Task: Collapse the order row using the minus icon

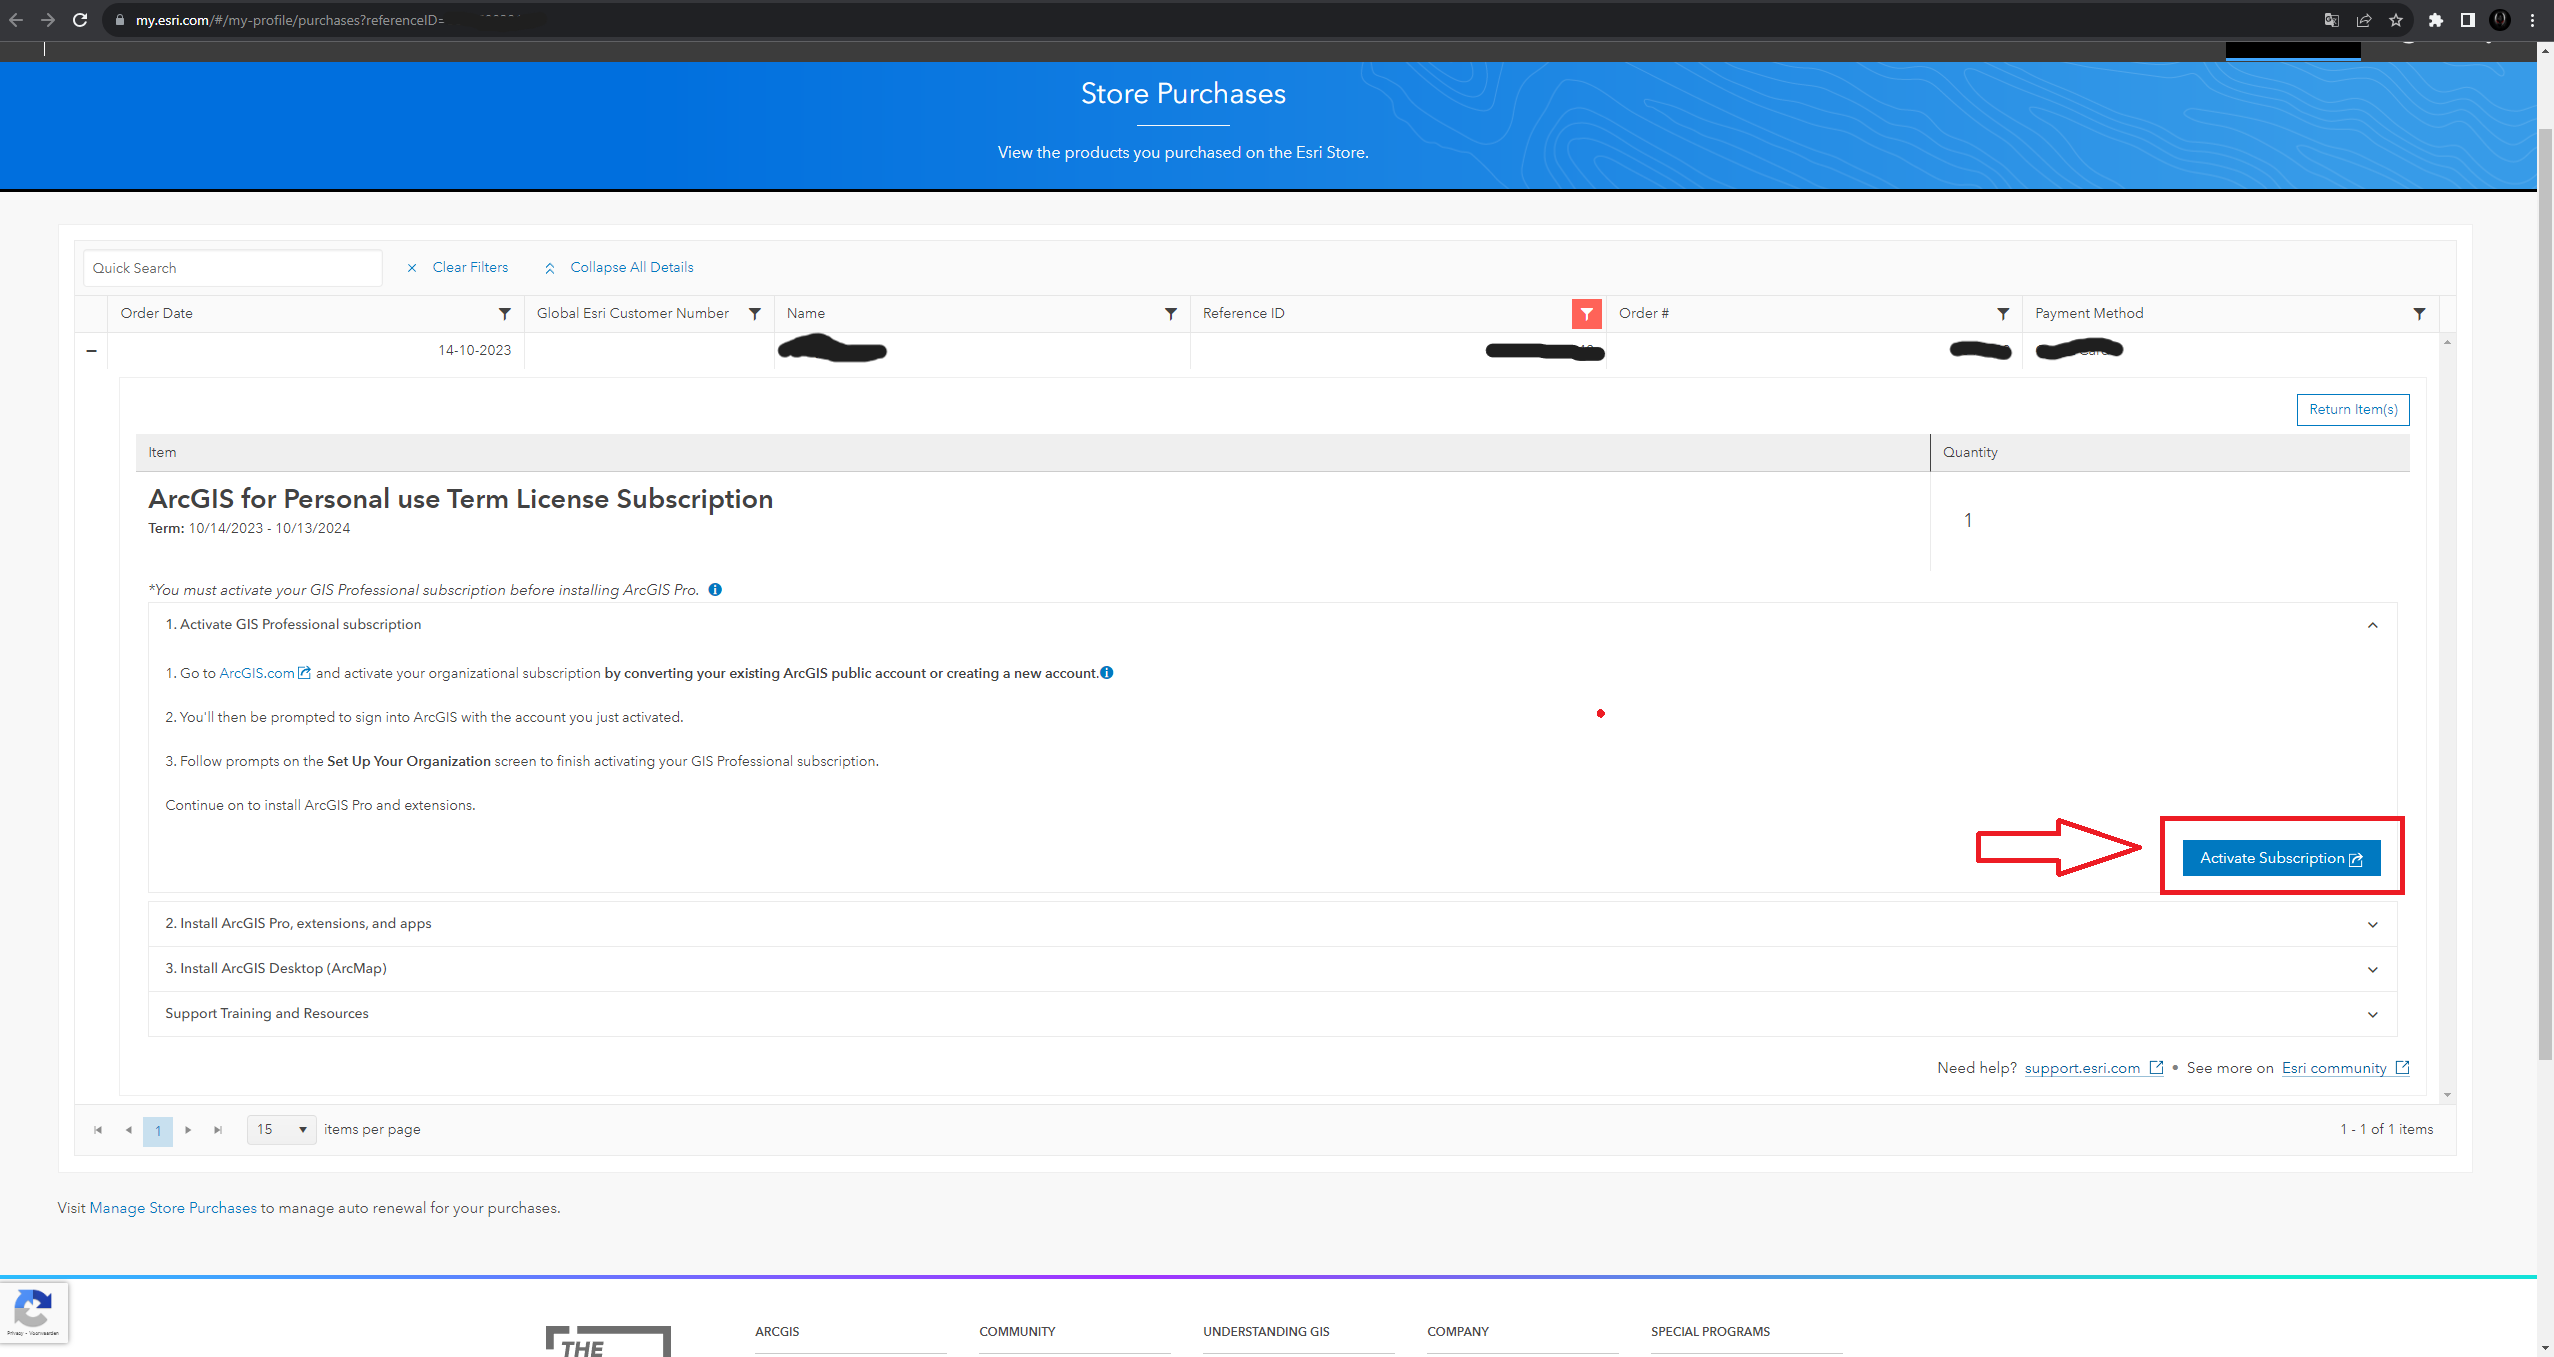Action: [91, 350]
